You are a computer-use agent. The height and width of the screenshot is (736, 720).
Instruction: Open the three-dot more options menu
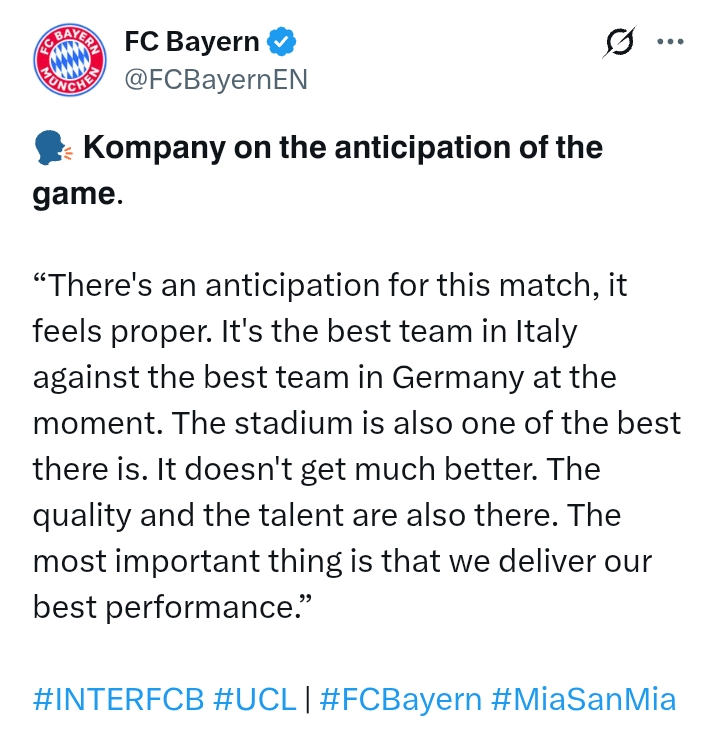click(x=669, y=42)
